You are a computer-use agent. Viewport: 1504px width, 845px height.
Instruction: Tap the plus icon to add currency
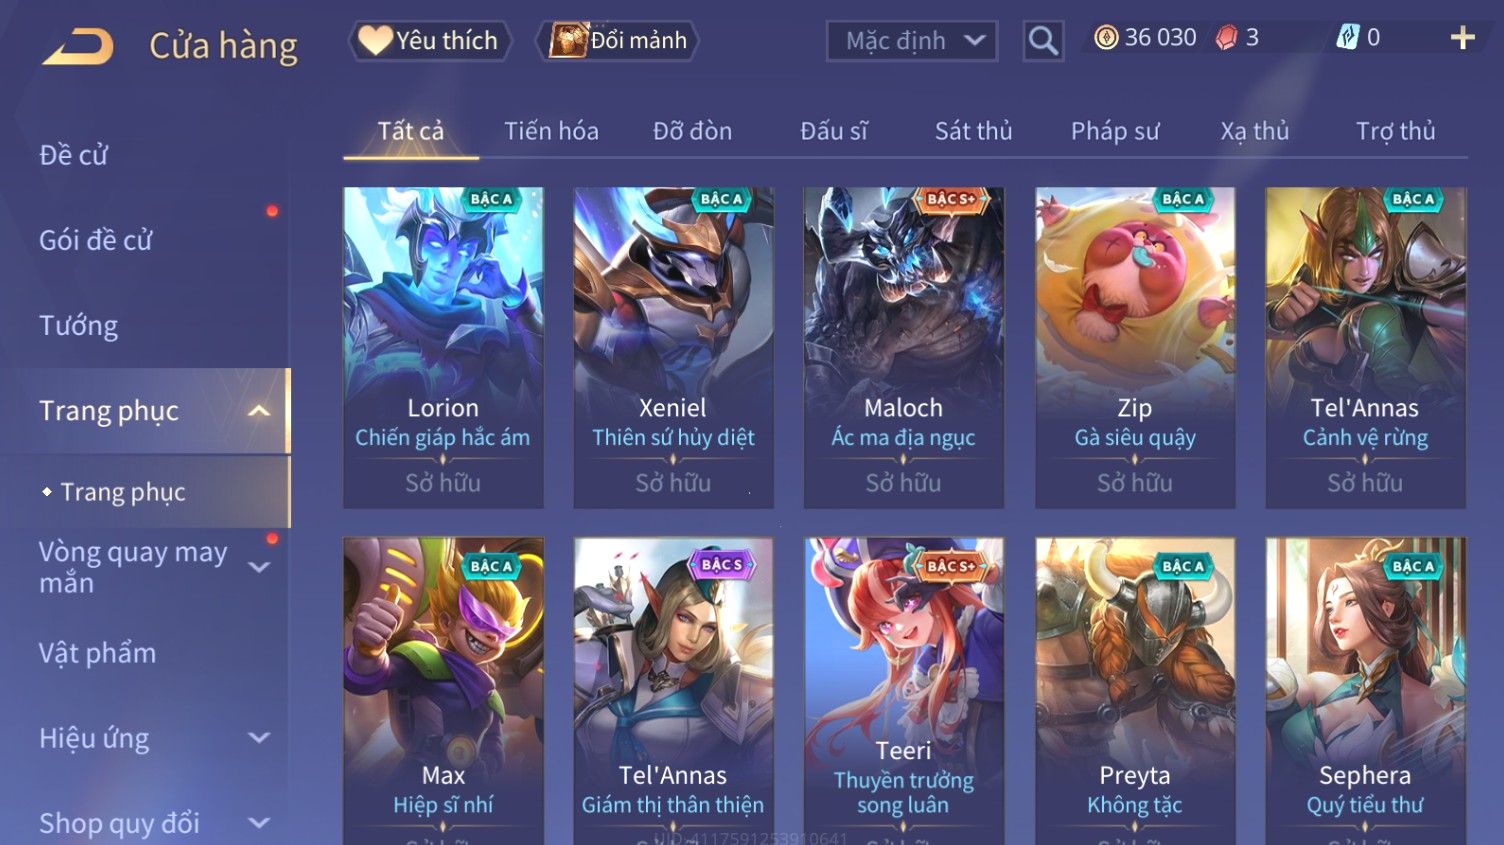tap(1463, 38)
